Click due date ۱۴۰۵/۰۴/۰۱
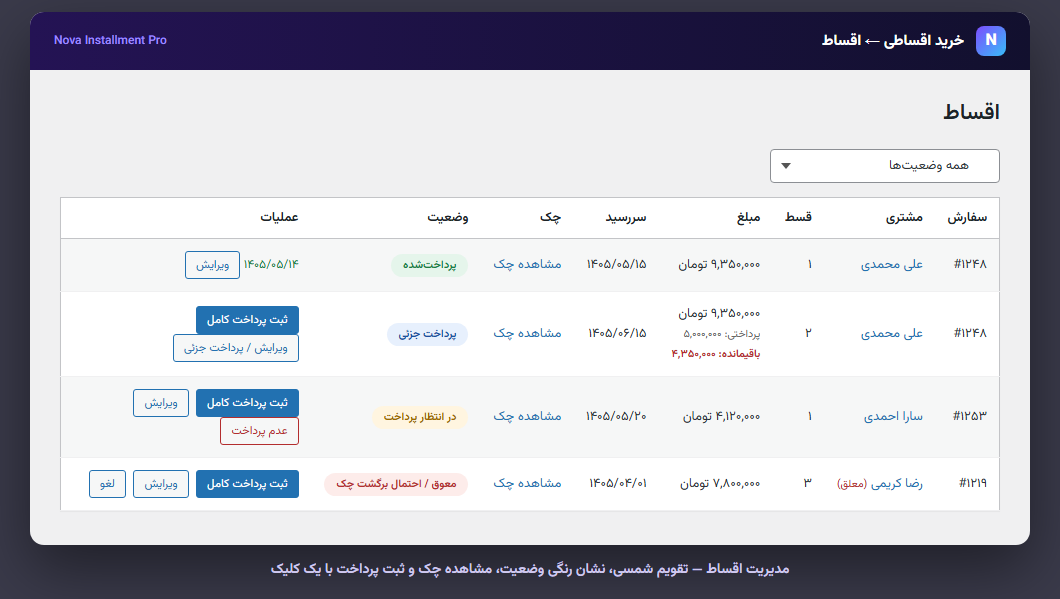1060x599 pixels. [x=618, y=483]
